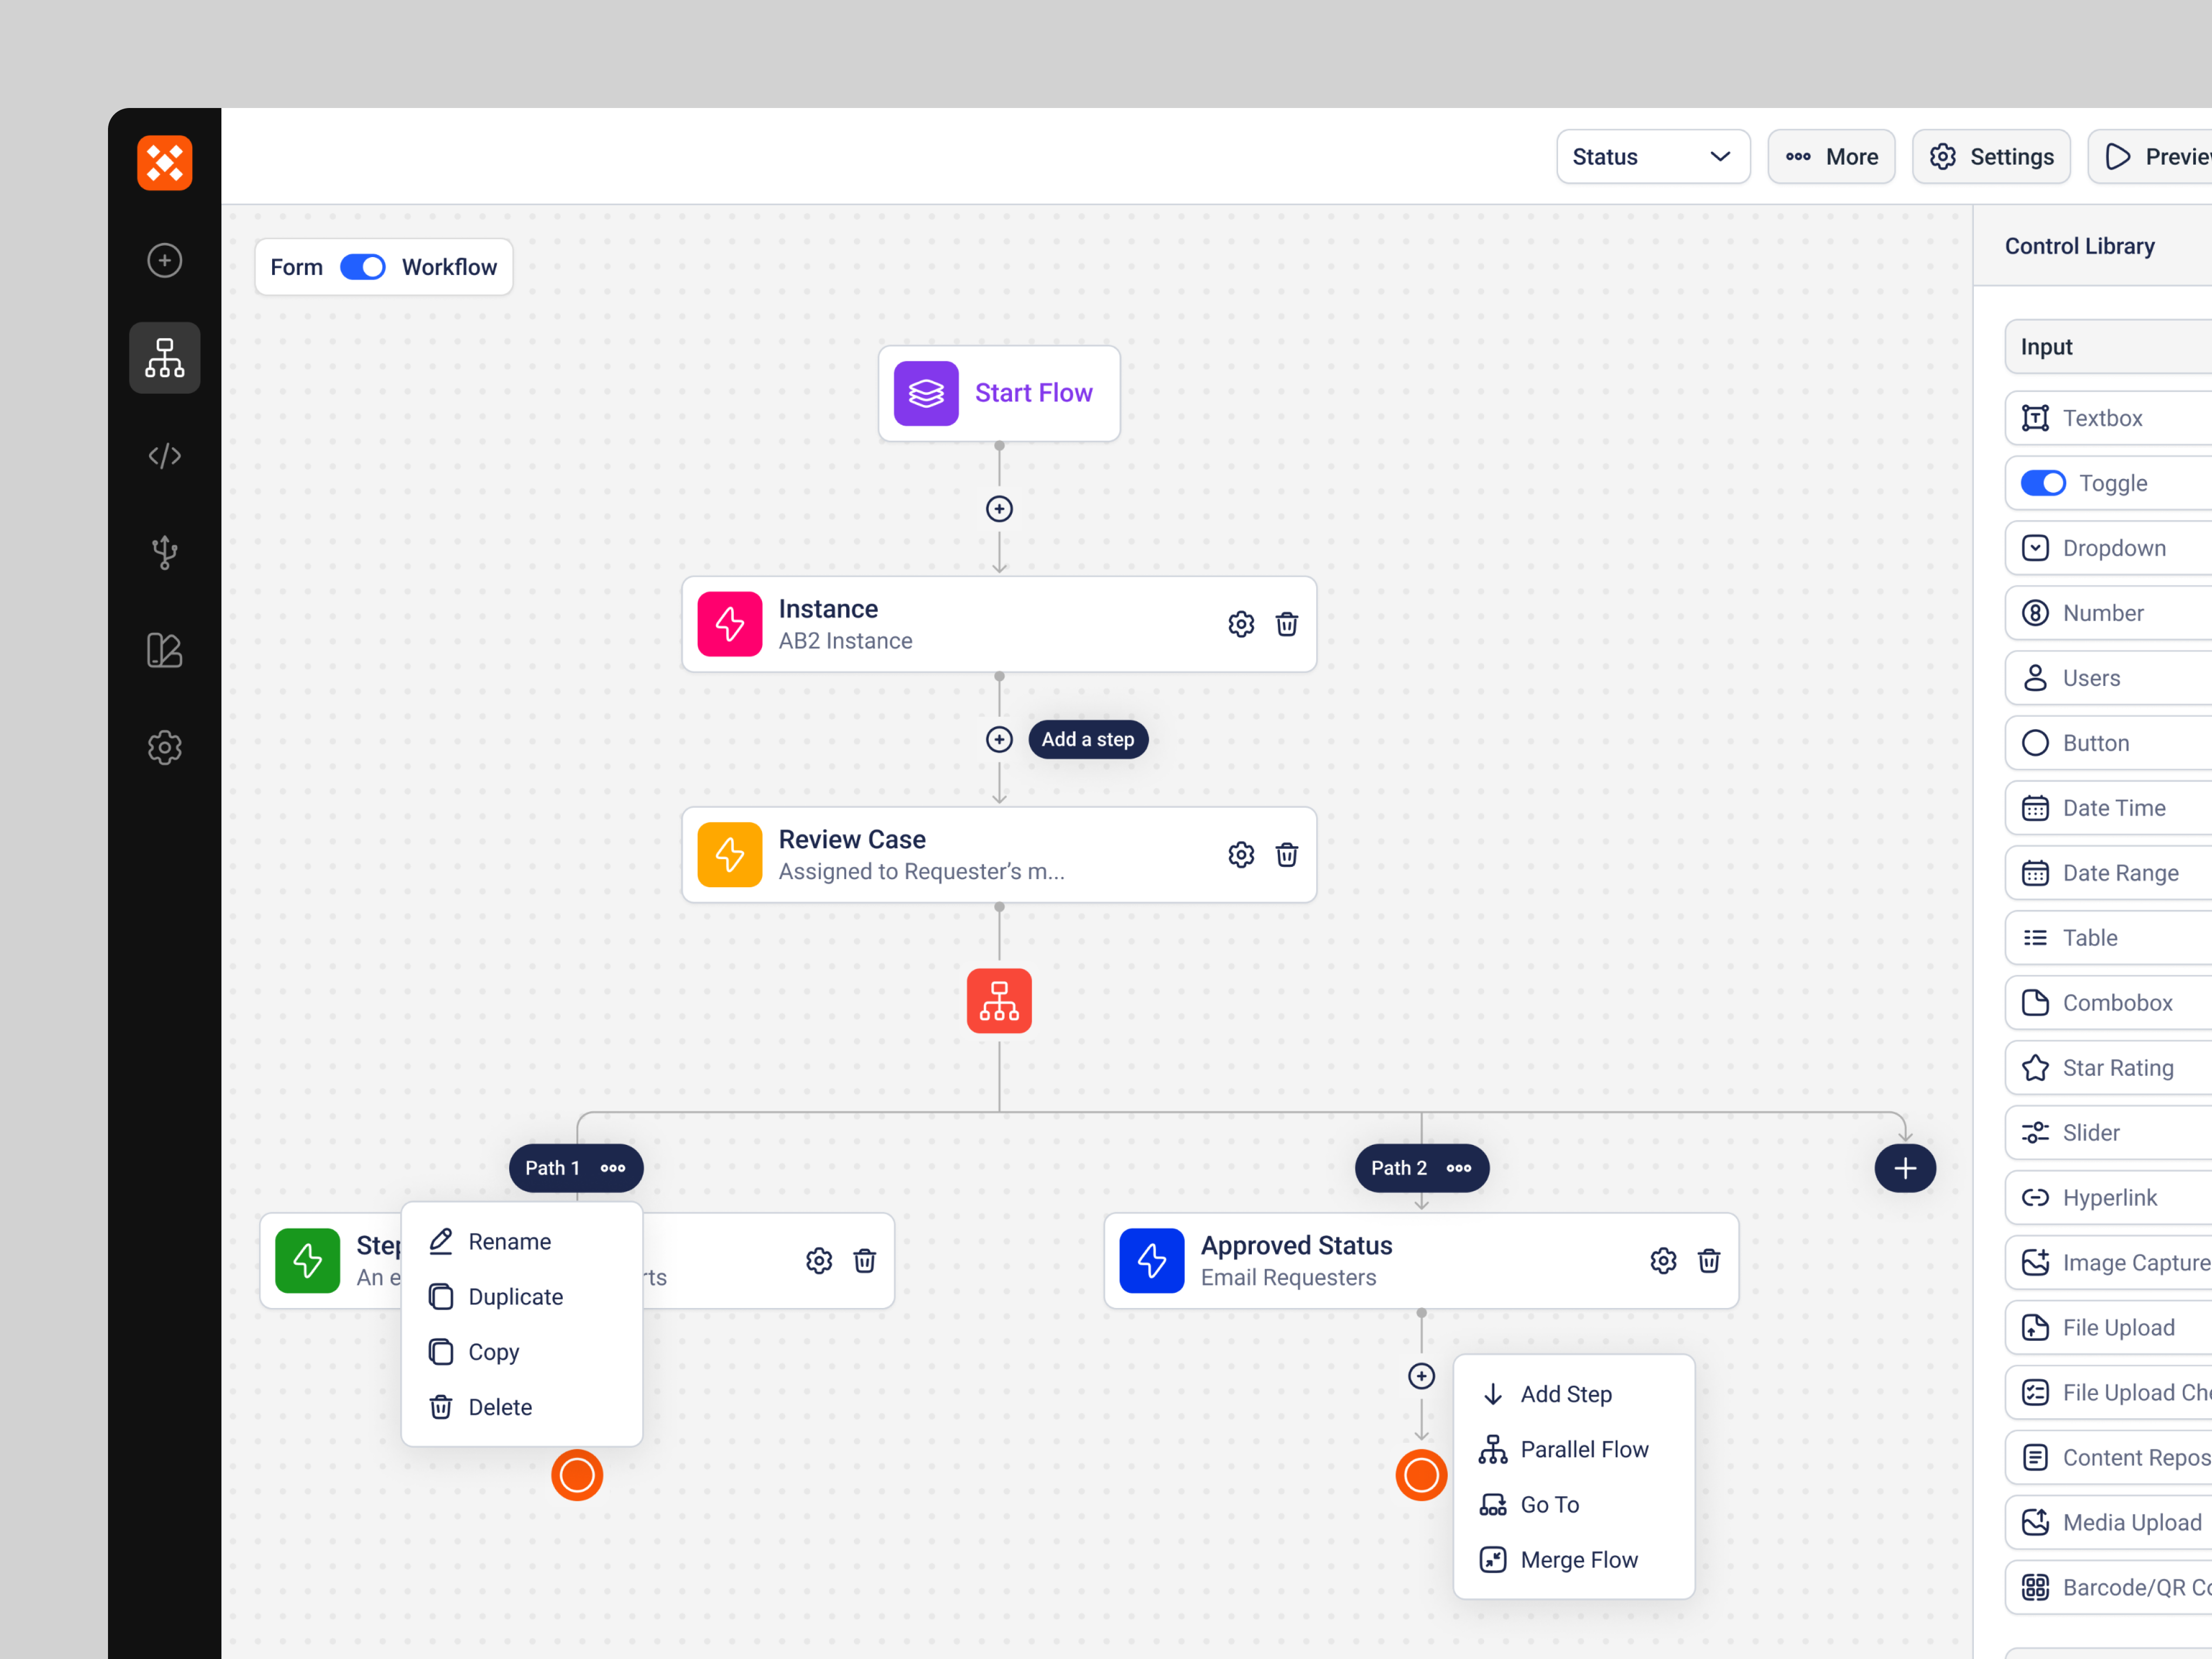This screenshot has height=1659, width=2212.
Task: Open the Path 2 options menu
Action: [x=1458, y=1167]
